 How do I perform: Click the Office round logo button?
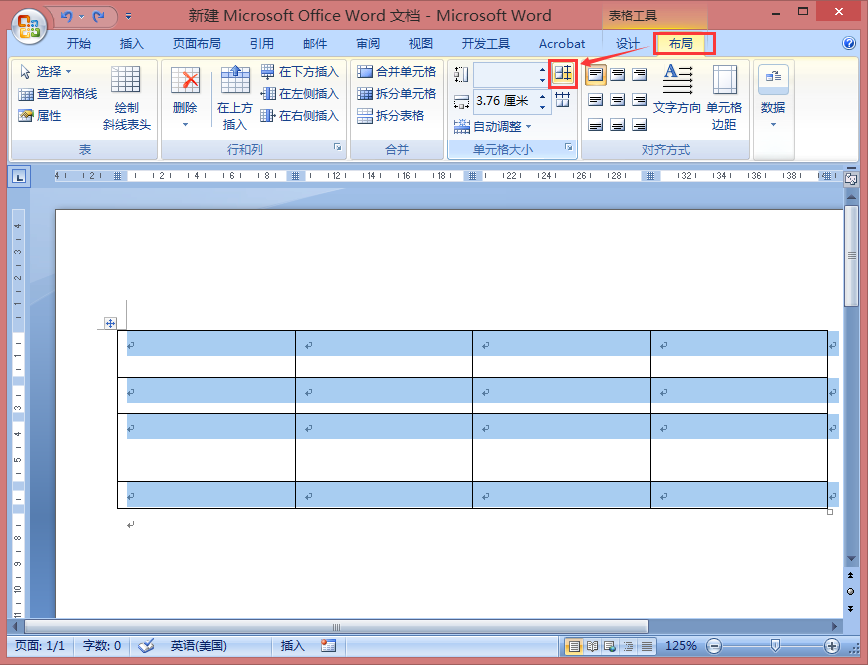click(x=30, y=25)
